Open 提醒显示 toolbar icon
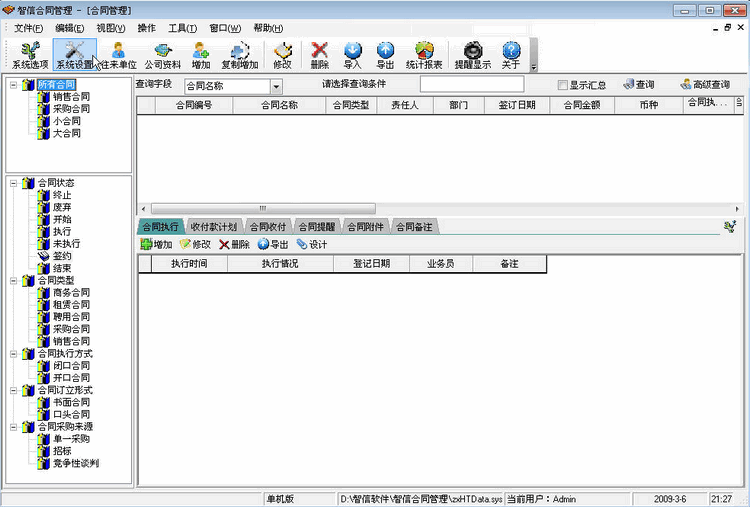Viewport: 750px width, 507px height. point(473,55)
